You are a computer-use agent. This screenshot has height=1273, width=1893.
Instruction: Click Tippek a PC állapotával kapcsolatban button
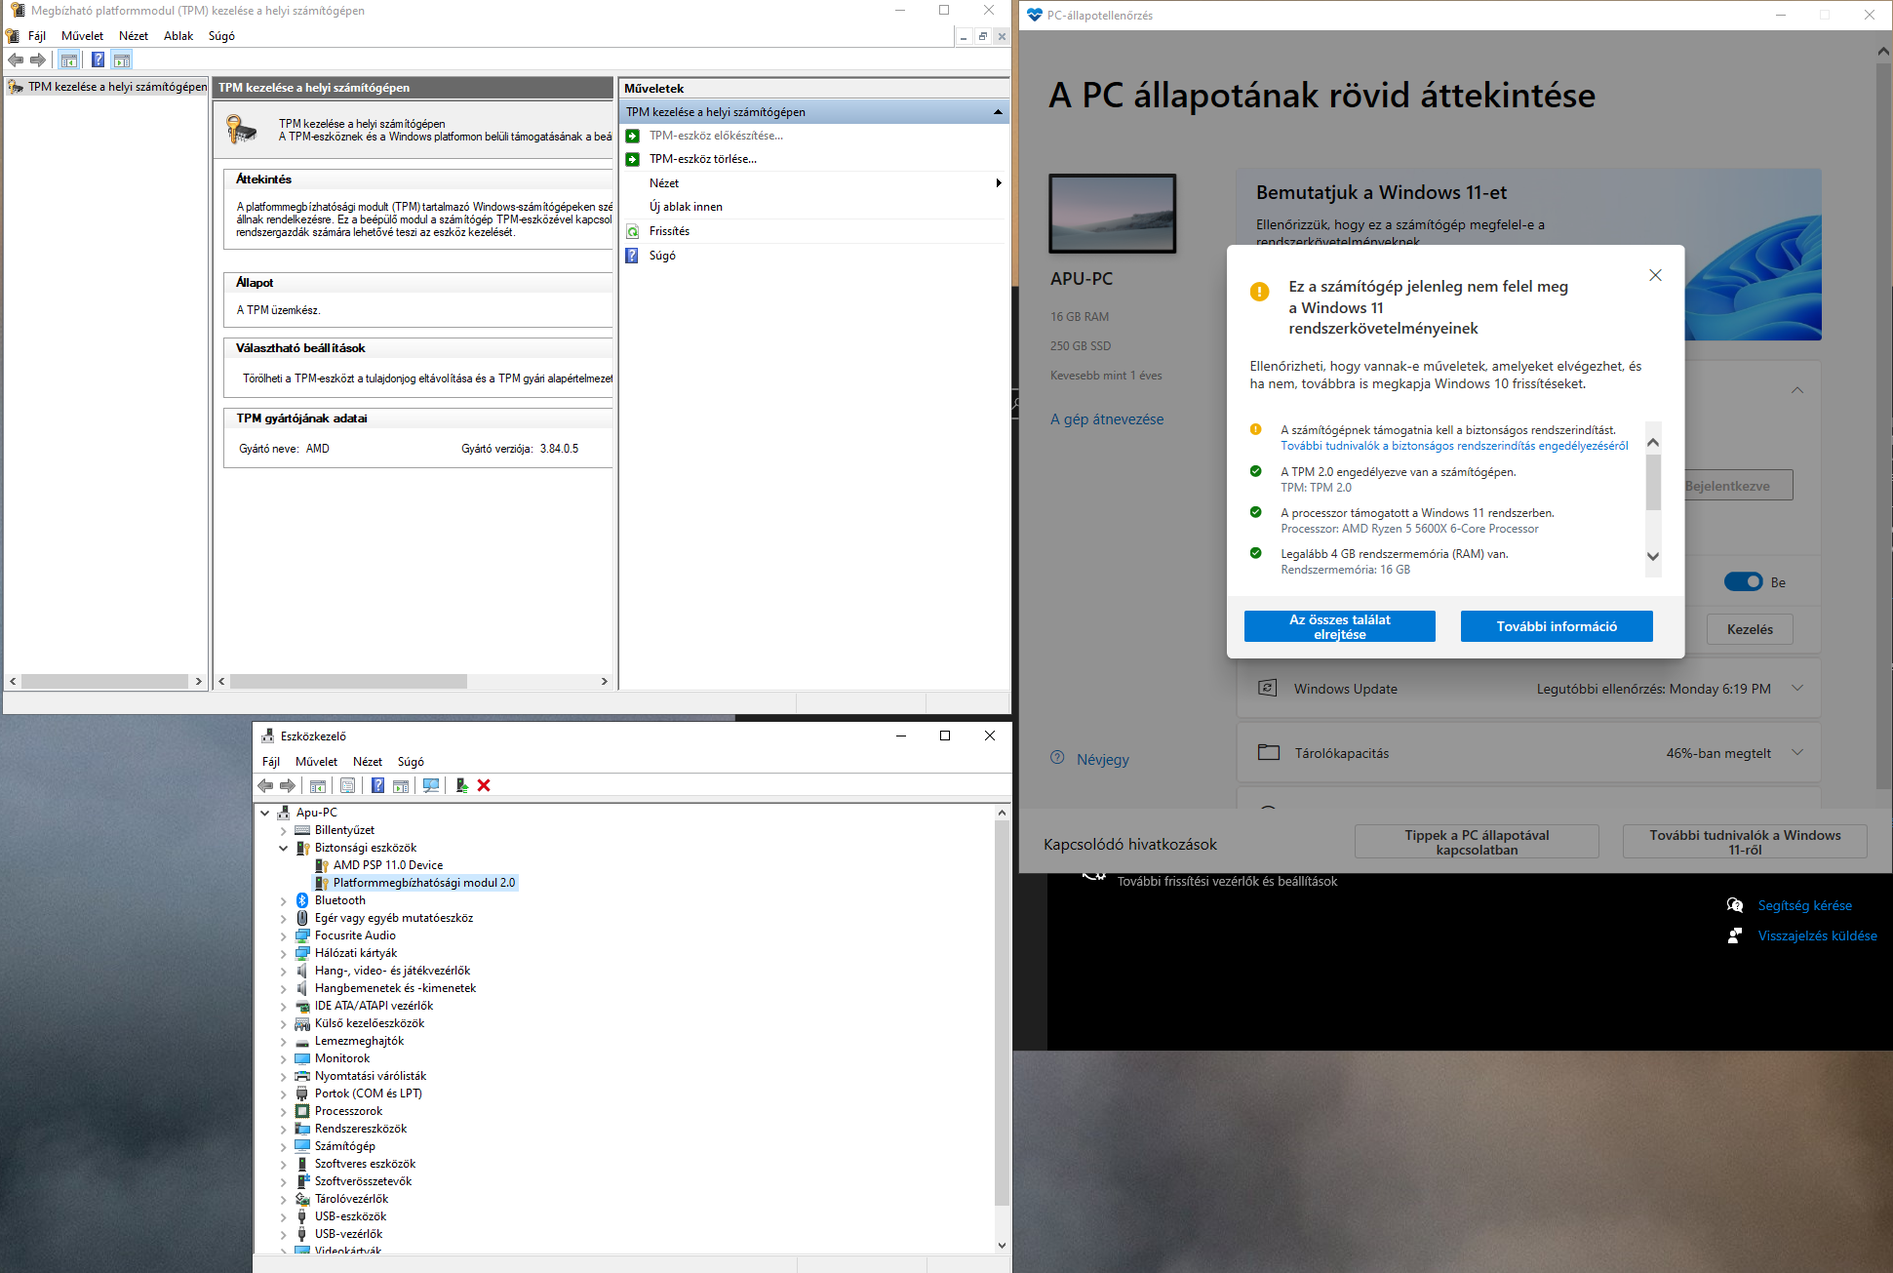(1477, 842)
